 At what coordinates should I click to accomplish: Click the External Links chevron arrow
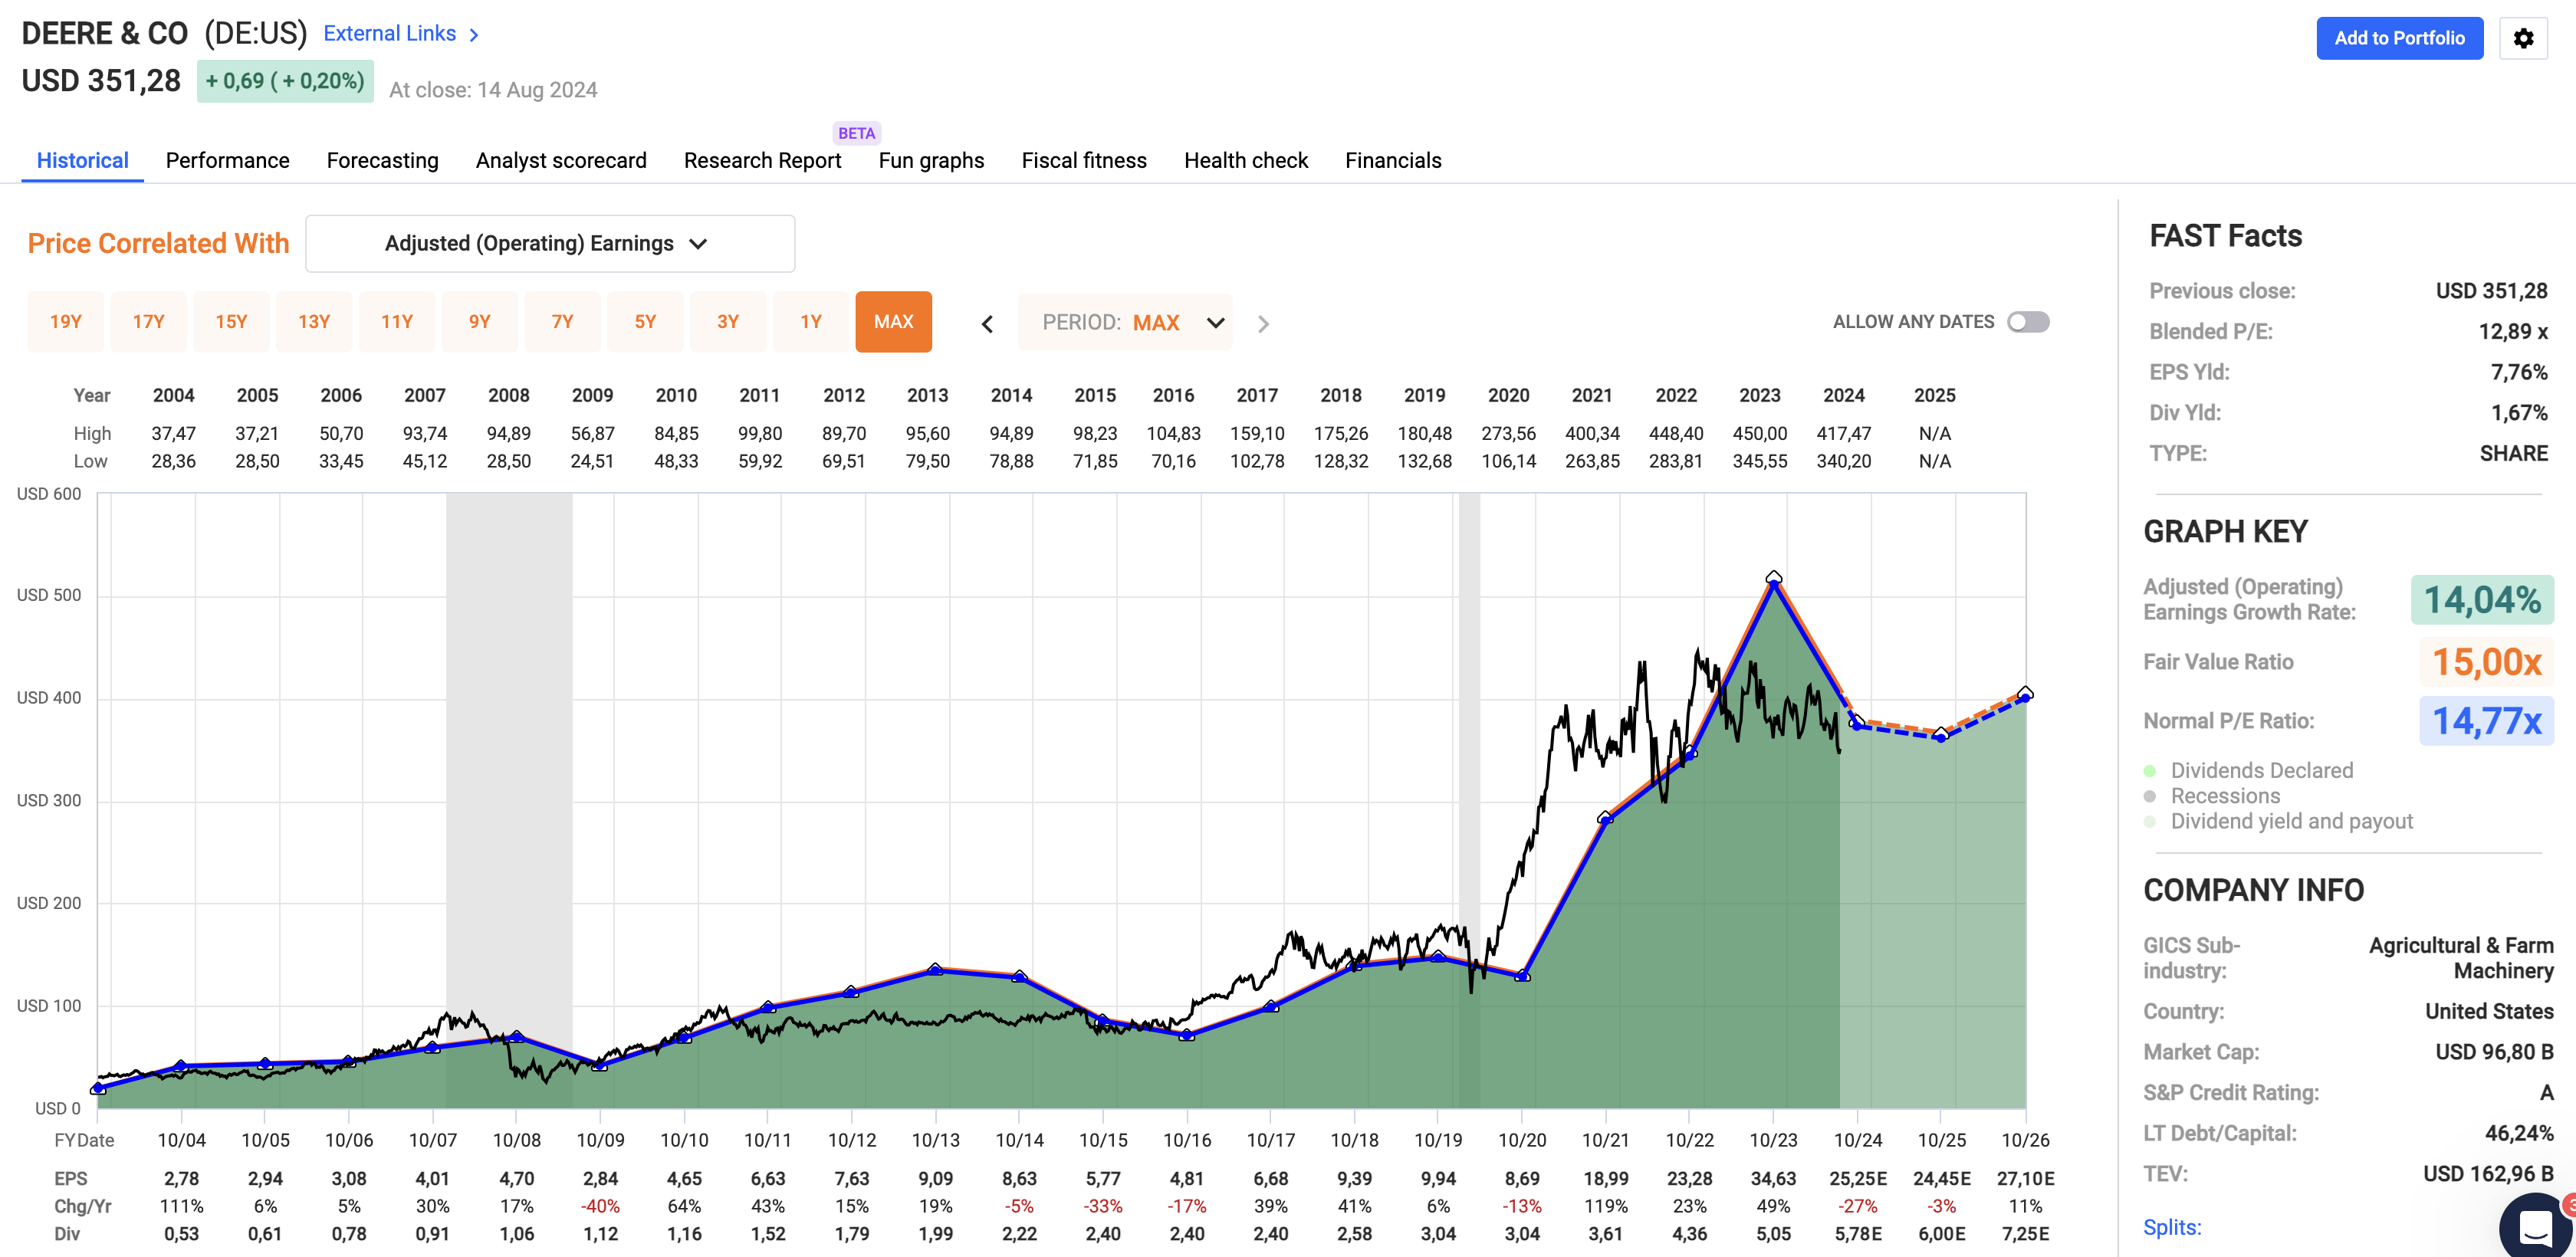(474, 34)
